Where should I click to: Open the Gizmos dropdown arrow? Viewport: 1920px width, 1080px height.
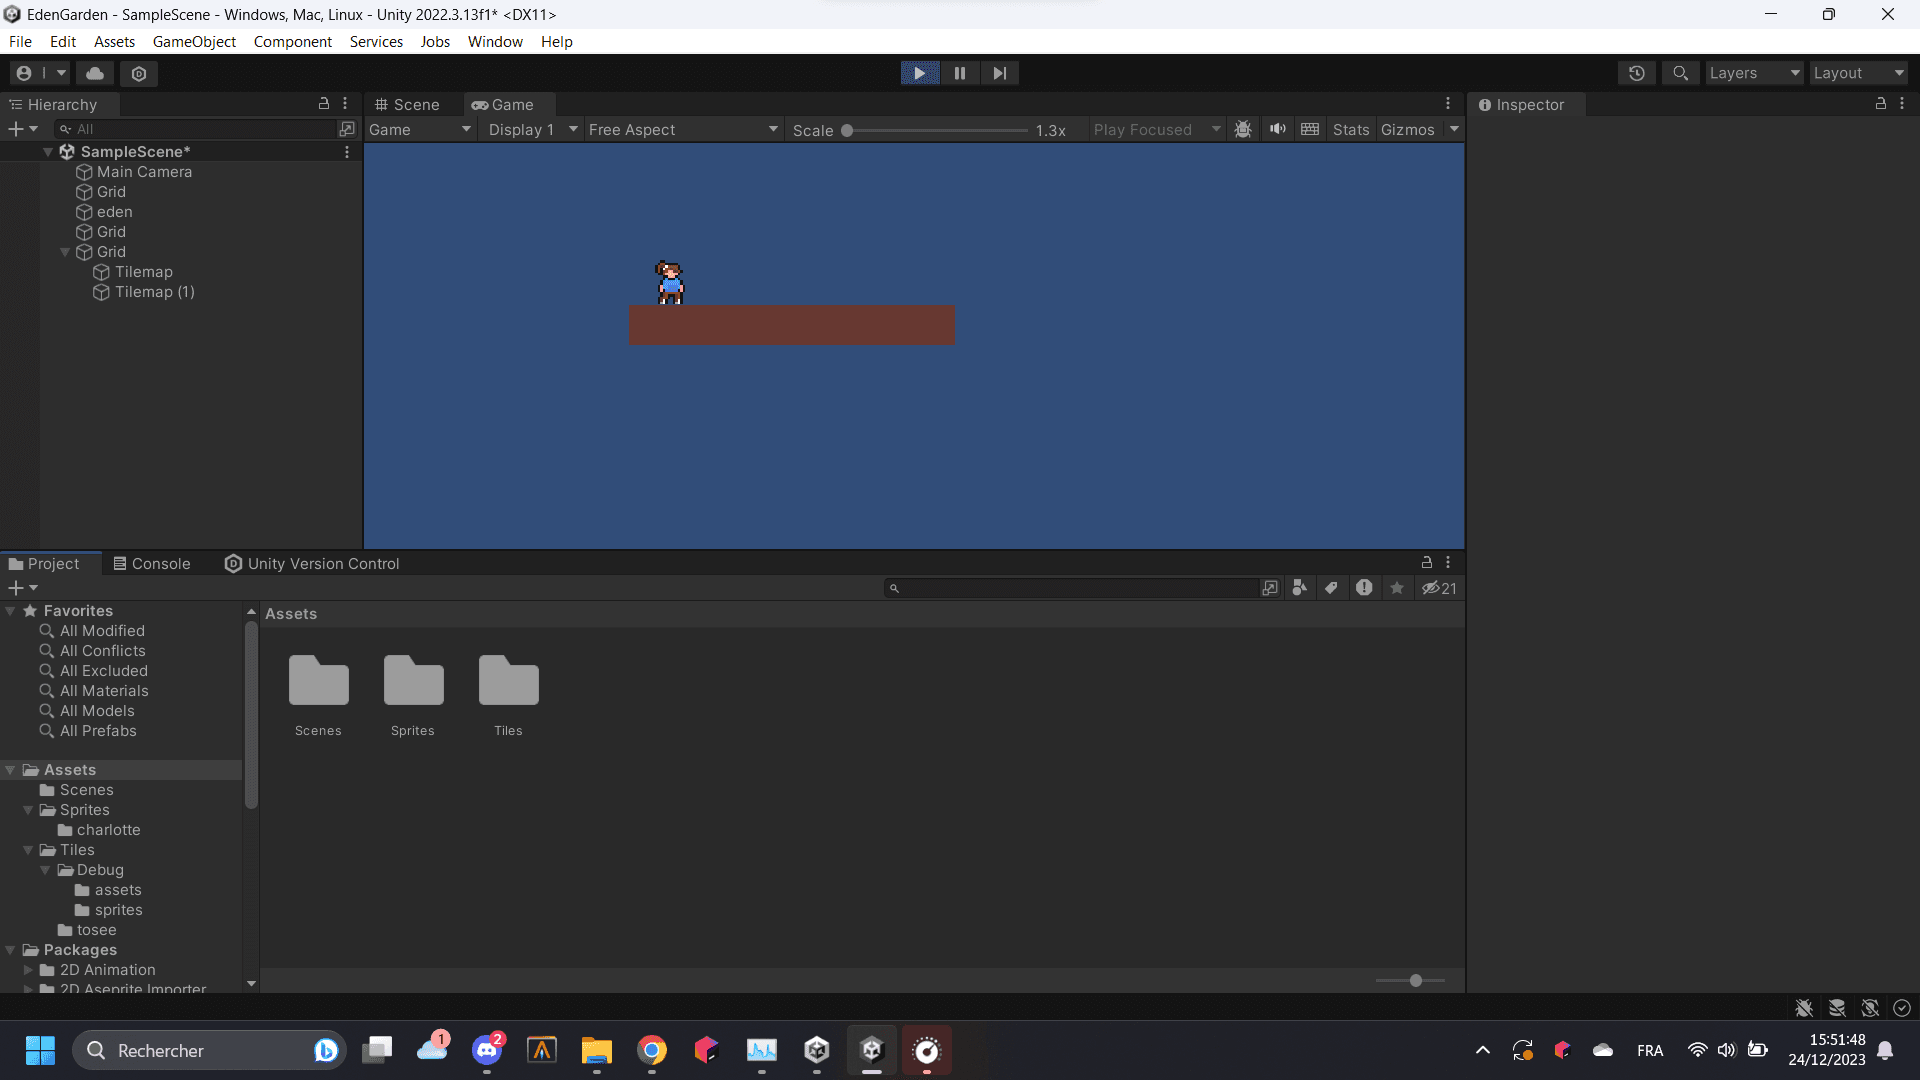(x=1454, y=130)
